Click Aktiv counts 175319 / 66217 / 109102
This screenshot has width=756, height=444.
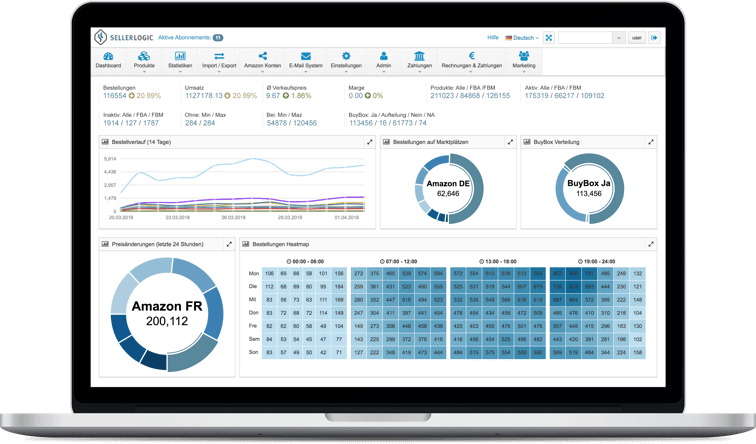coord(565,96)
